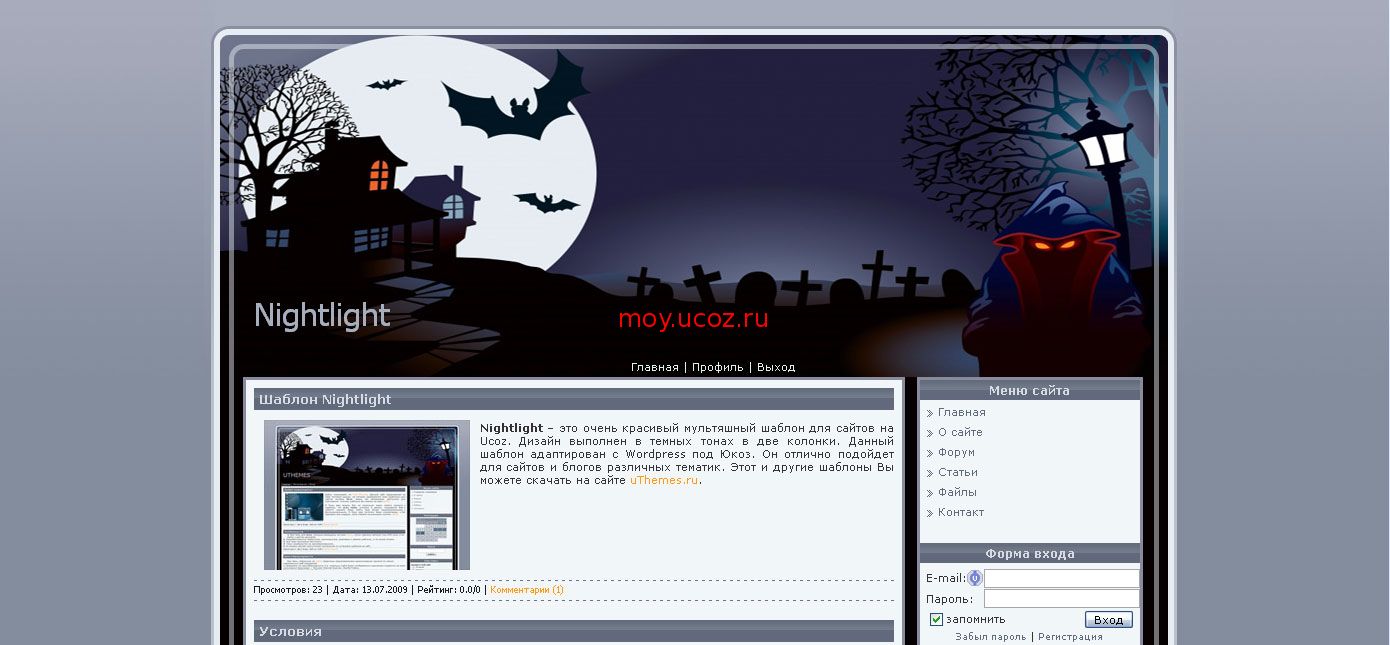The height and width of the screenshot is (645, 1390).
Task: Open the Nightlight template preview thumbnail
Action: [x=367, y=495]
